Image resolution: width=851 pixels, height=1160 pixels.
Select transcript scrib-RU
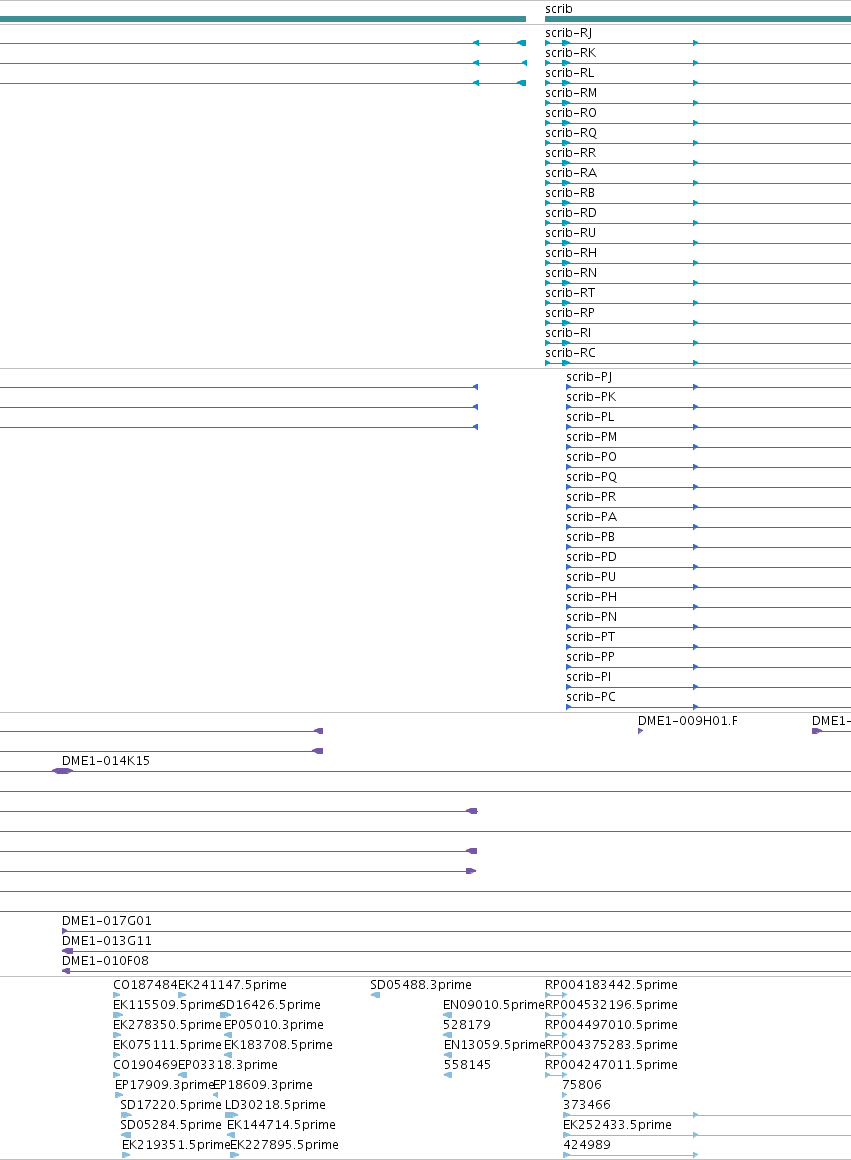coord(571,232)
